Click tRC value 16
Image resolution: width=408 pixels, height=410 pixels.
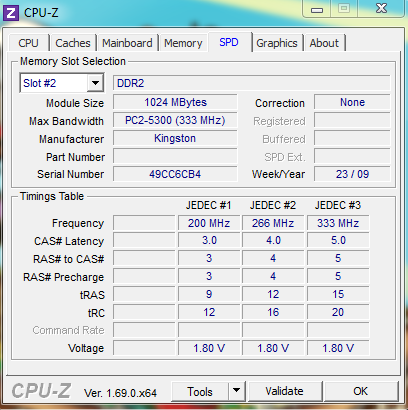coord(273,312)
